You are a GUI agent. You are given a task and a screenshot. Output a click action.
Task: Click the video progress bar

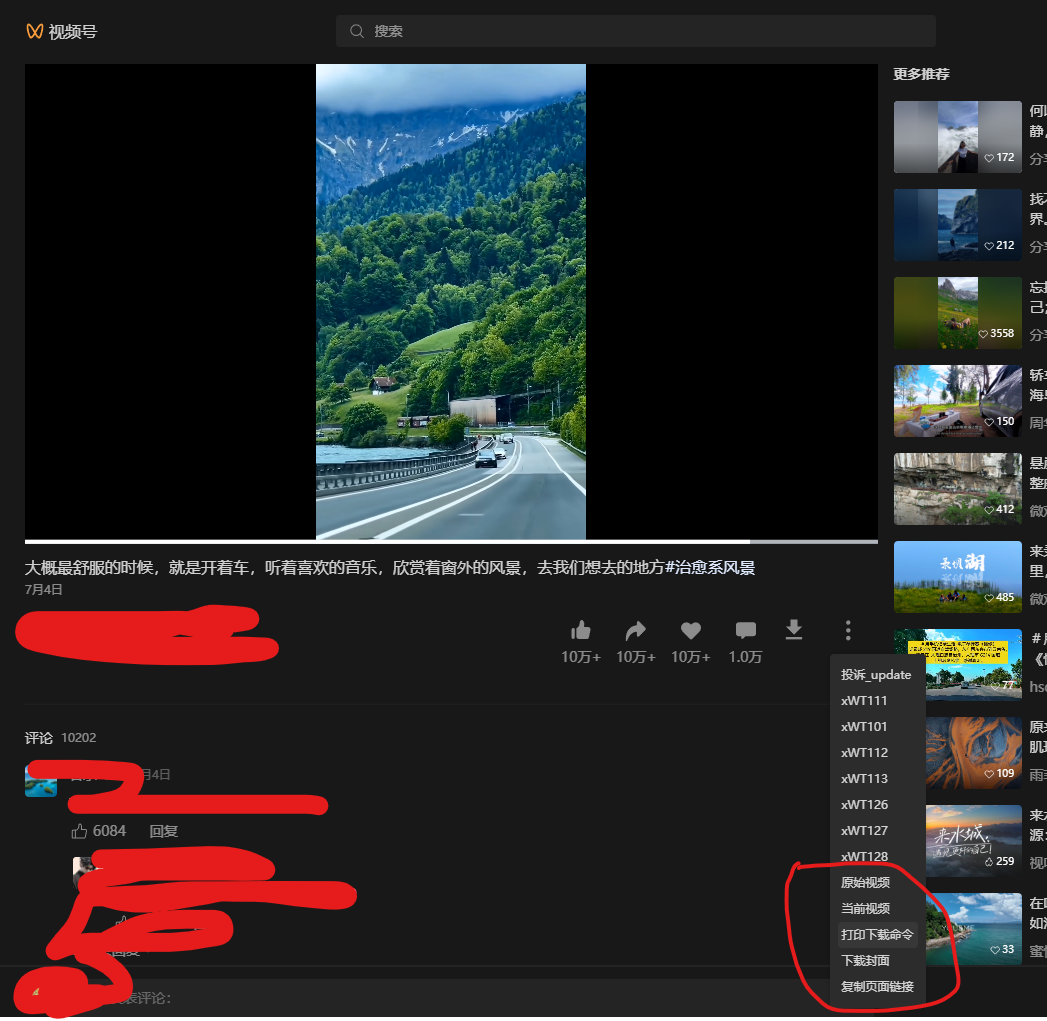click(x=450, y=541)
